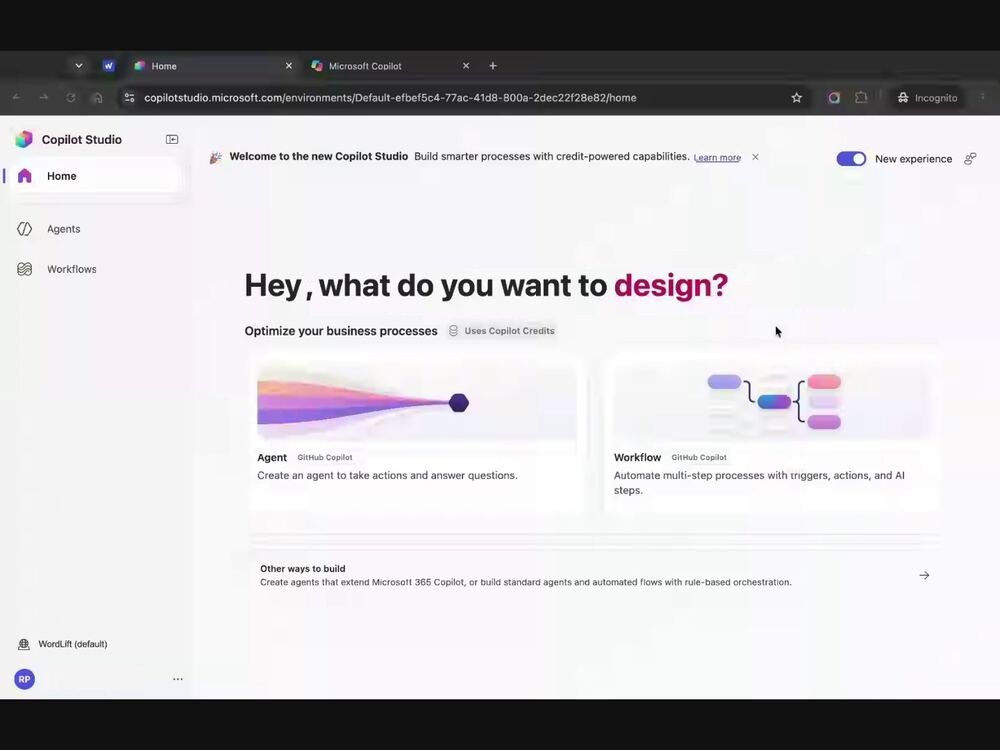Click the Workflow card description text

pyautogui.click(x=759, y=483)
